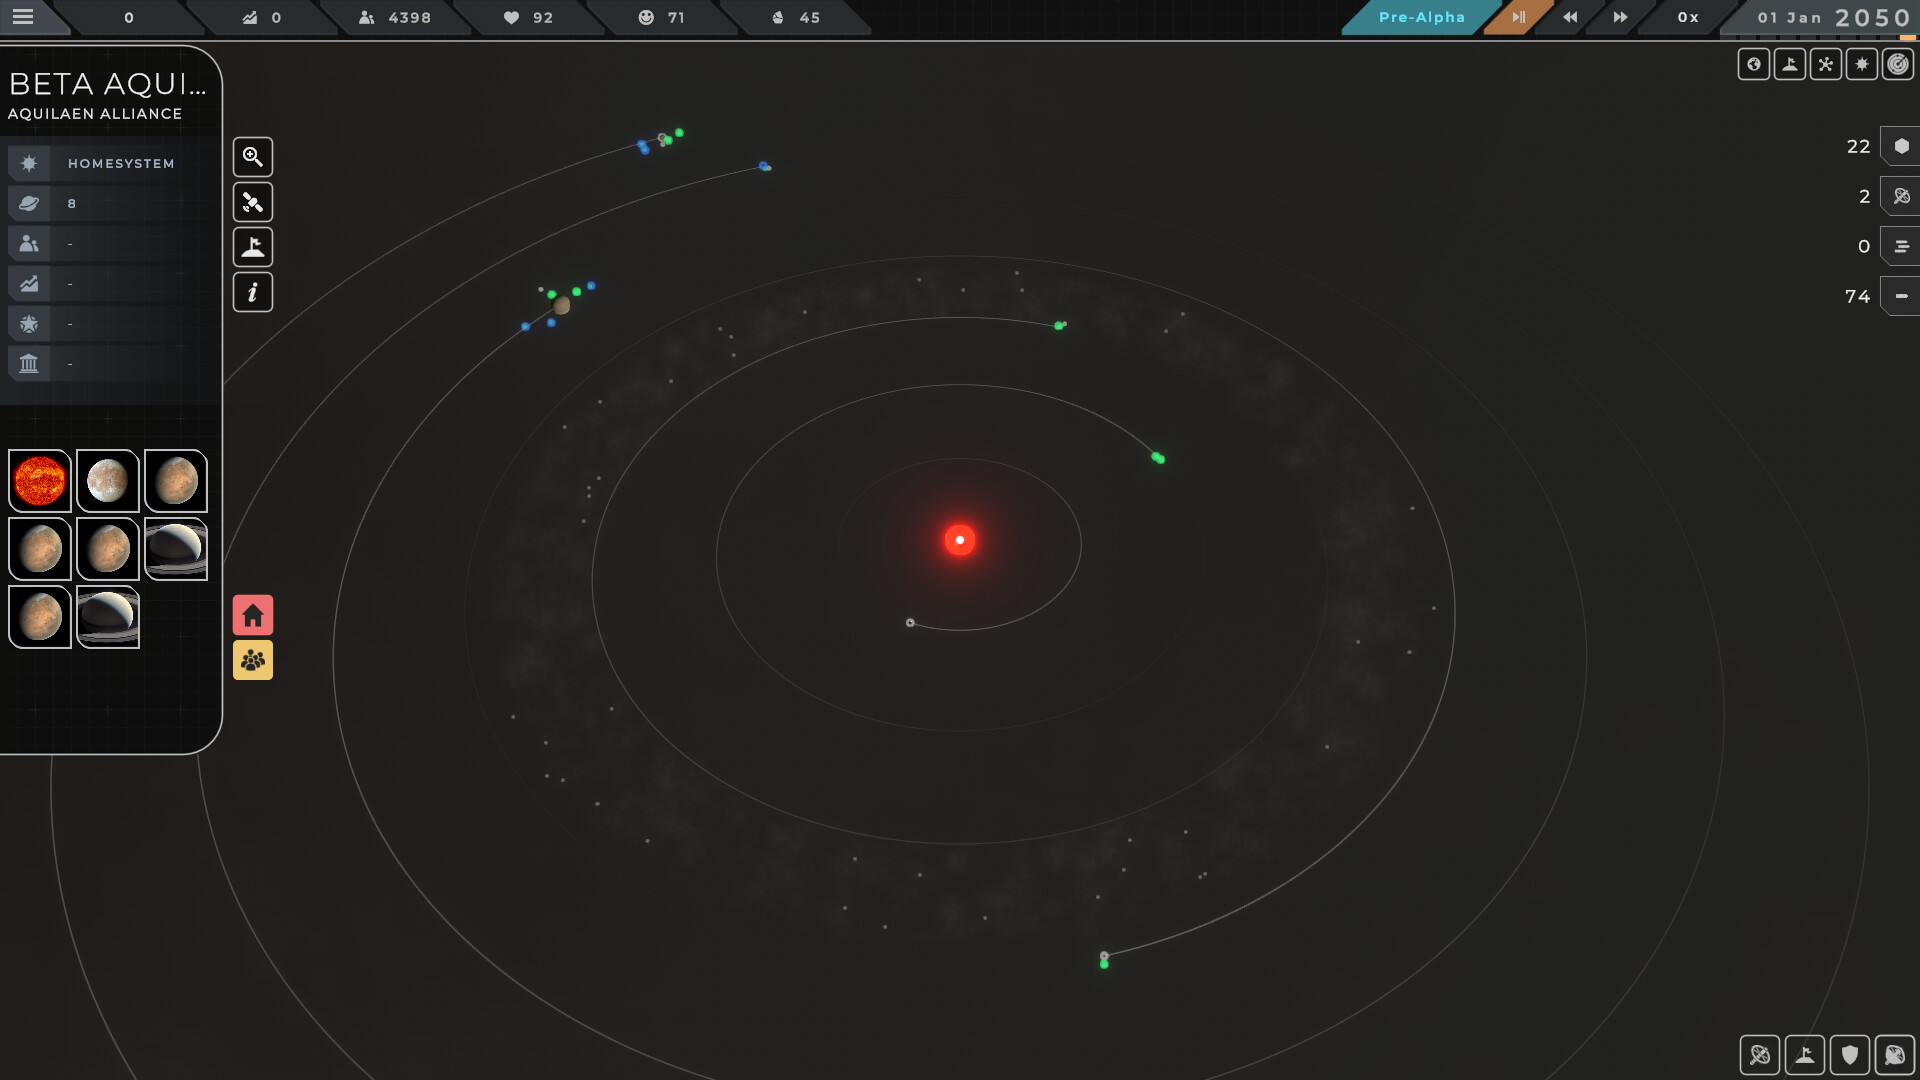Click the central red star on the map
Image resolution: width=1920 pixels, height=1080 pixels.
(960, 540)
